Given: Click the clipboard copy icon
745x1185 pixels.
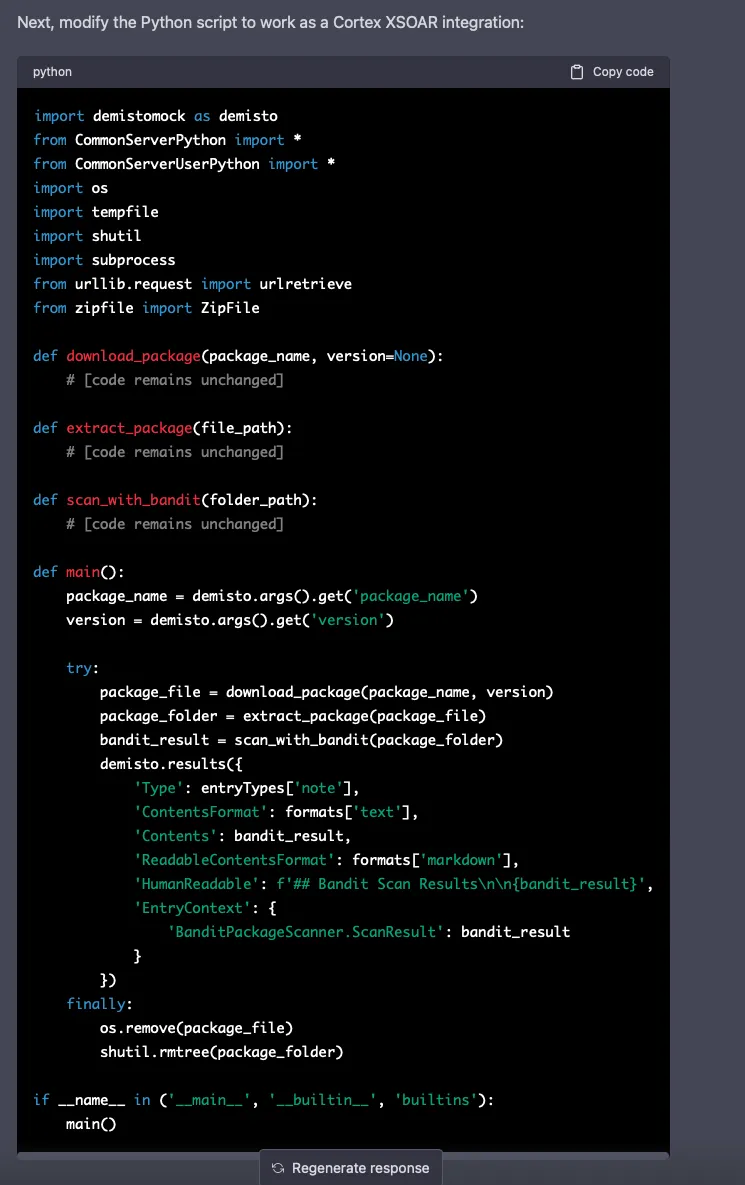Looking at the screenshot, I should click(577, 72).
